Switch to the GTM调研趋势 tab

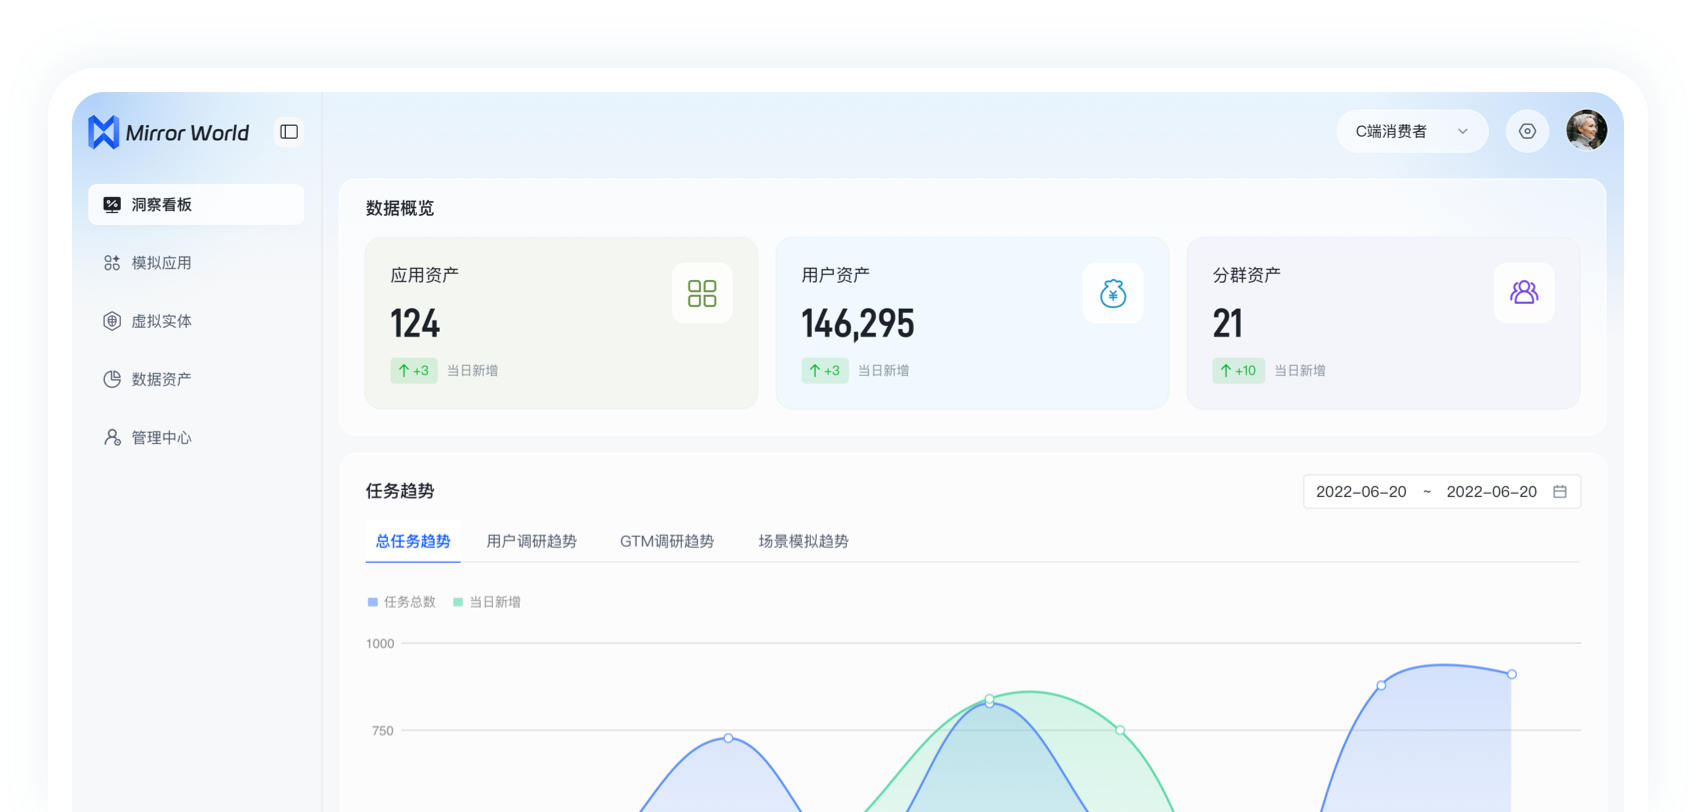[x=667, y=541]
